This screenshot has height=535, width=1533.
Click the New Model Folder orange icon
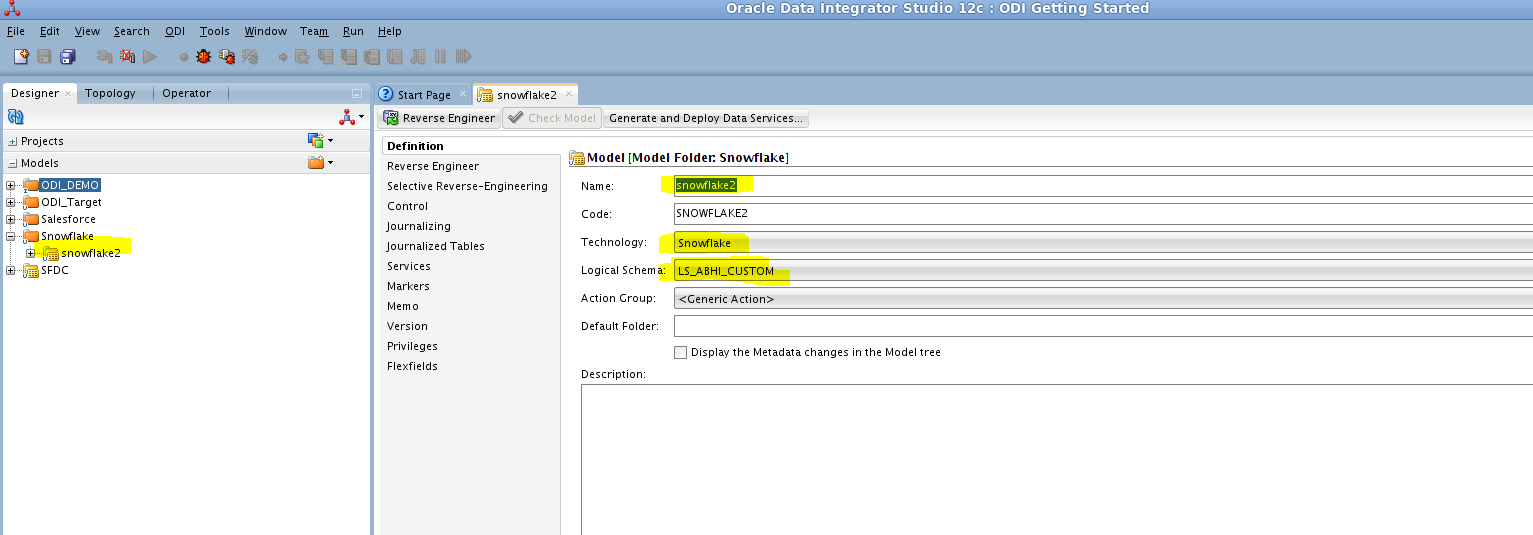(316, 162)
